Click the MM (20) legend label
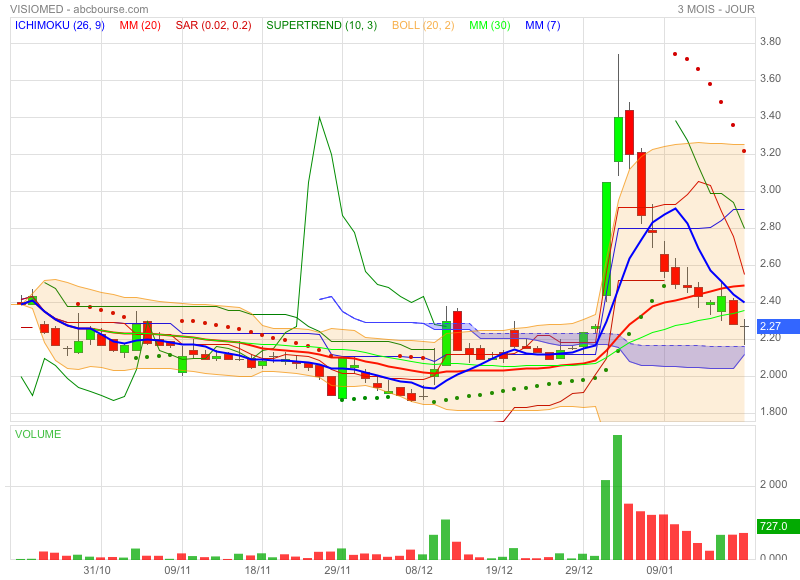Viewport: 800px width, 580px height. pos(140,25)
